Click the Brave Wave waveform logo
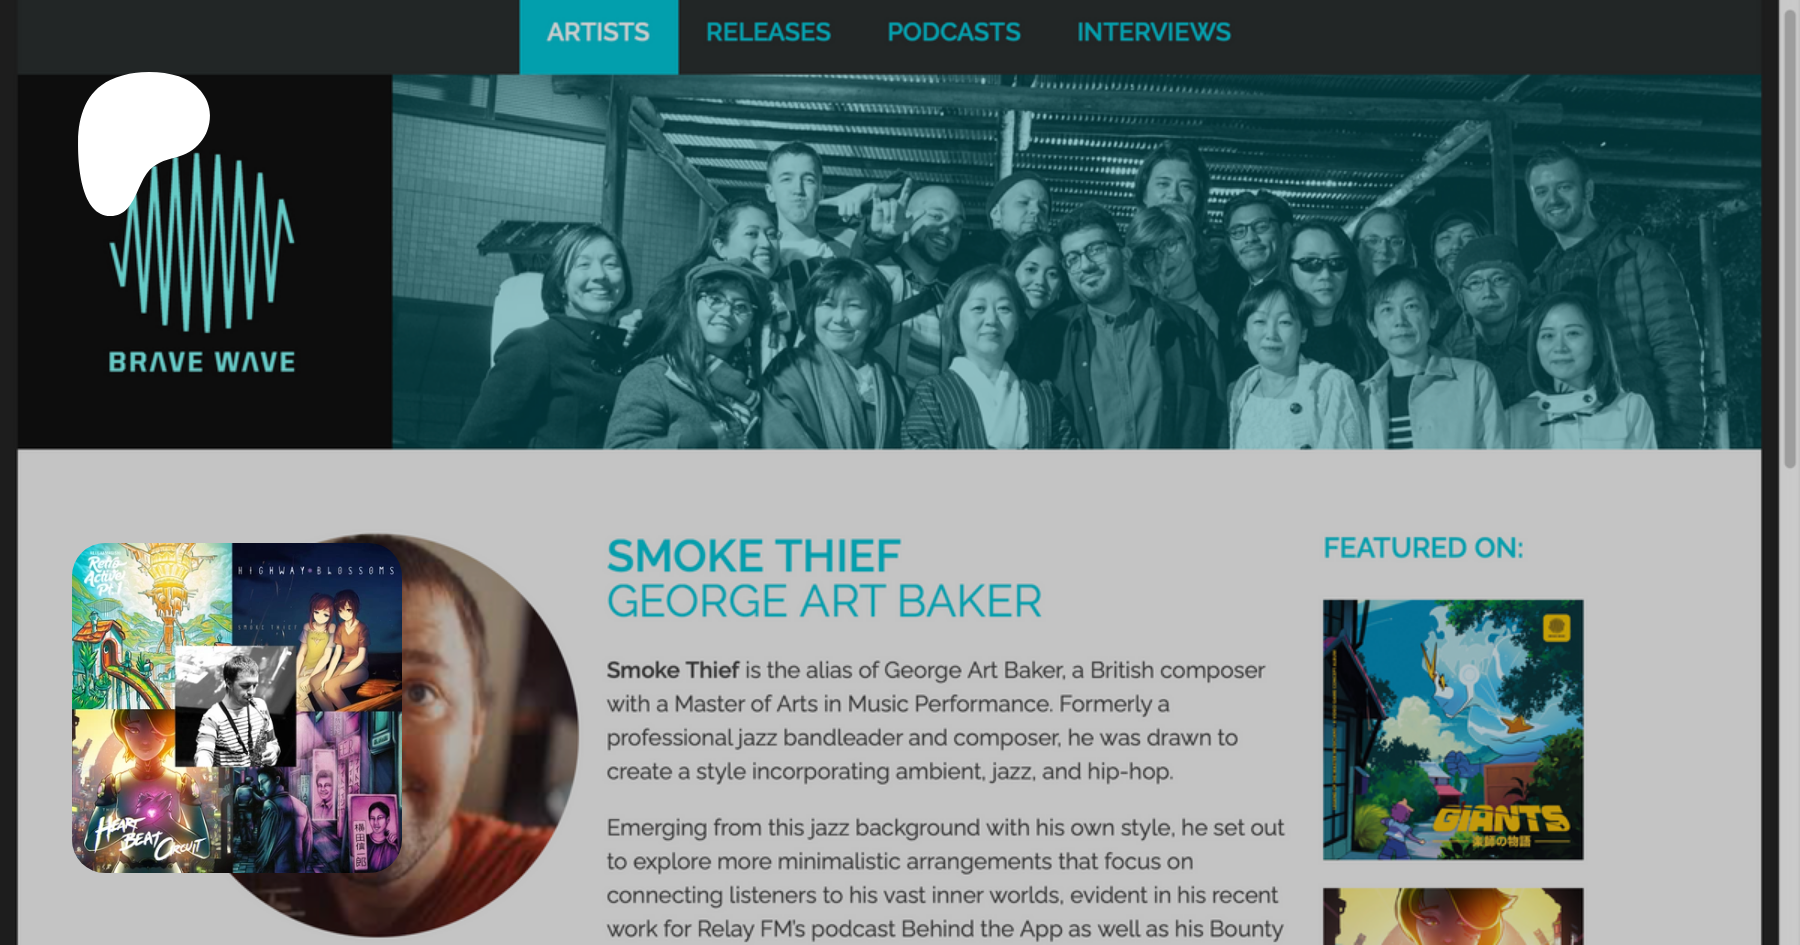The width and height of the screenshot is (1800, 945). [202, 242]
